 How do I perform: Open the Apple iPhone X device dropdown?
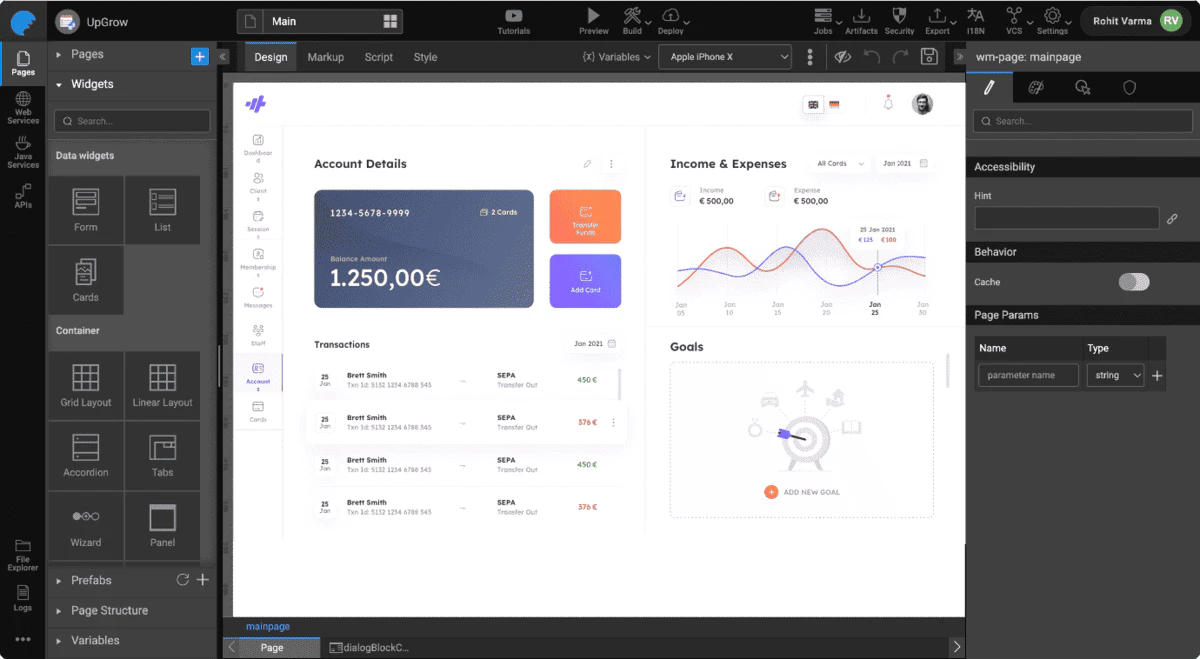(724, 56)
